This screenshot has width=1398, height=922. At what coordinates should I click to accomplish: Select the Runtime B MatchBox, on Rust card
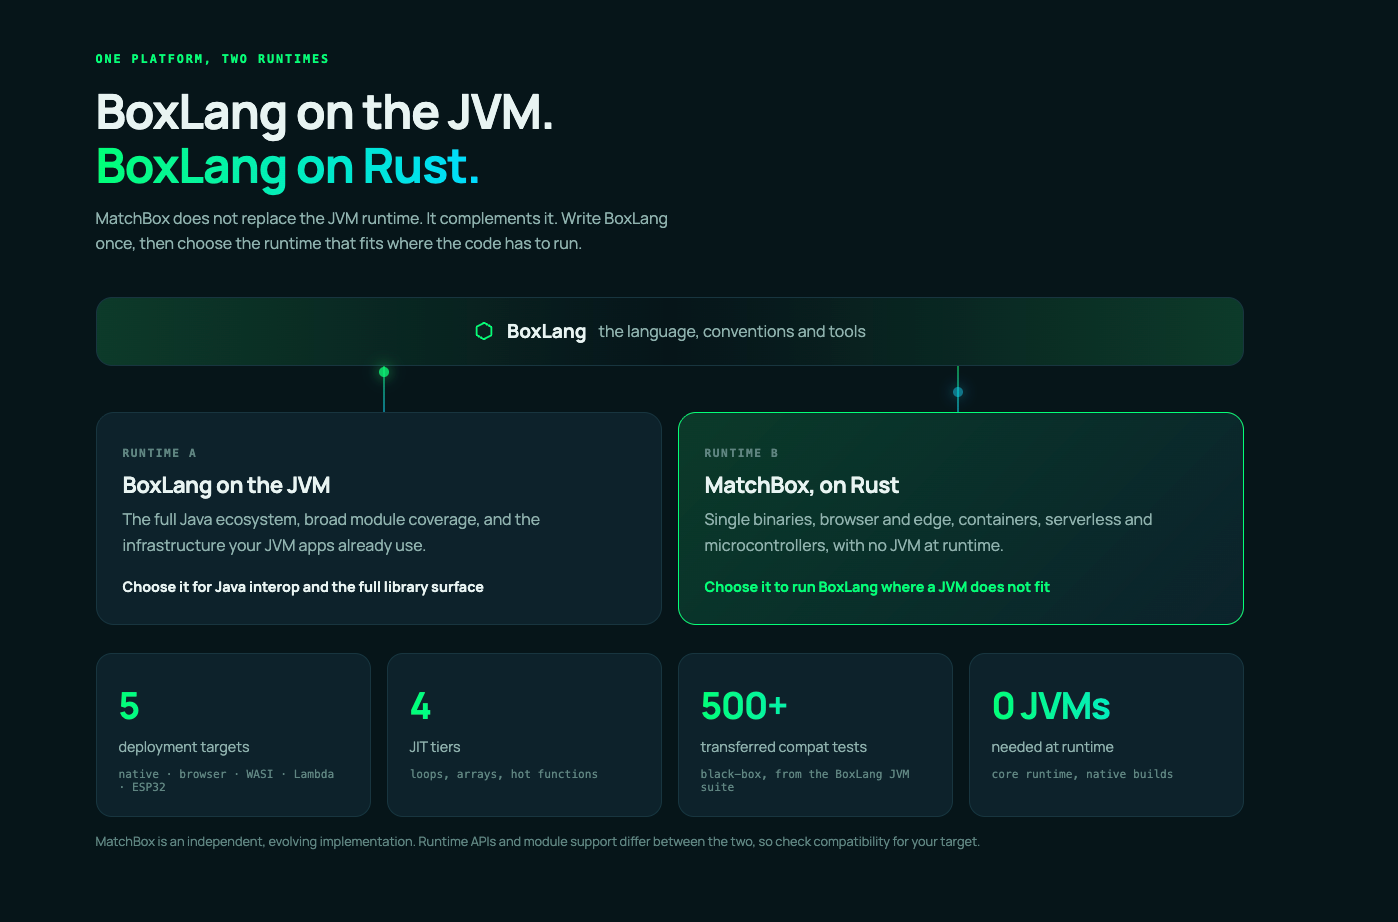(961, 518)
